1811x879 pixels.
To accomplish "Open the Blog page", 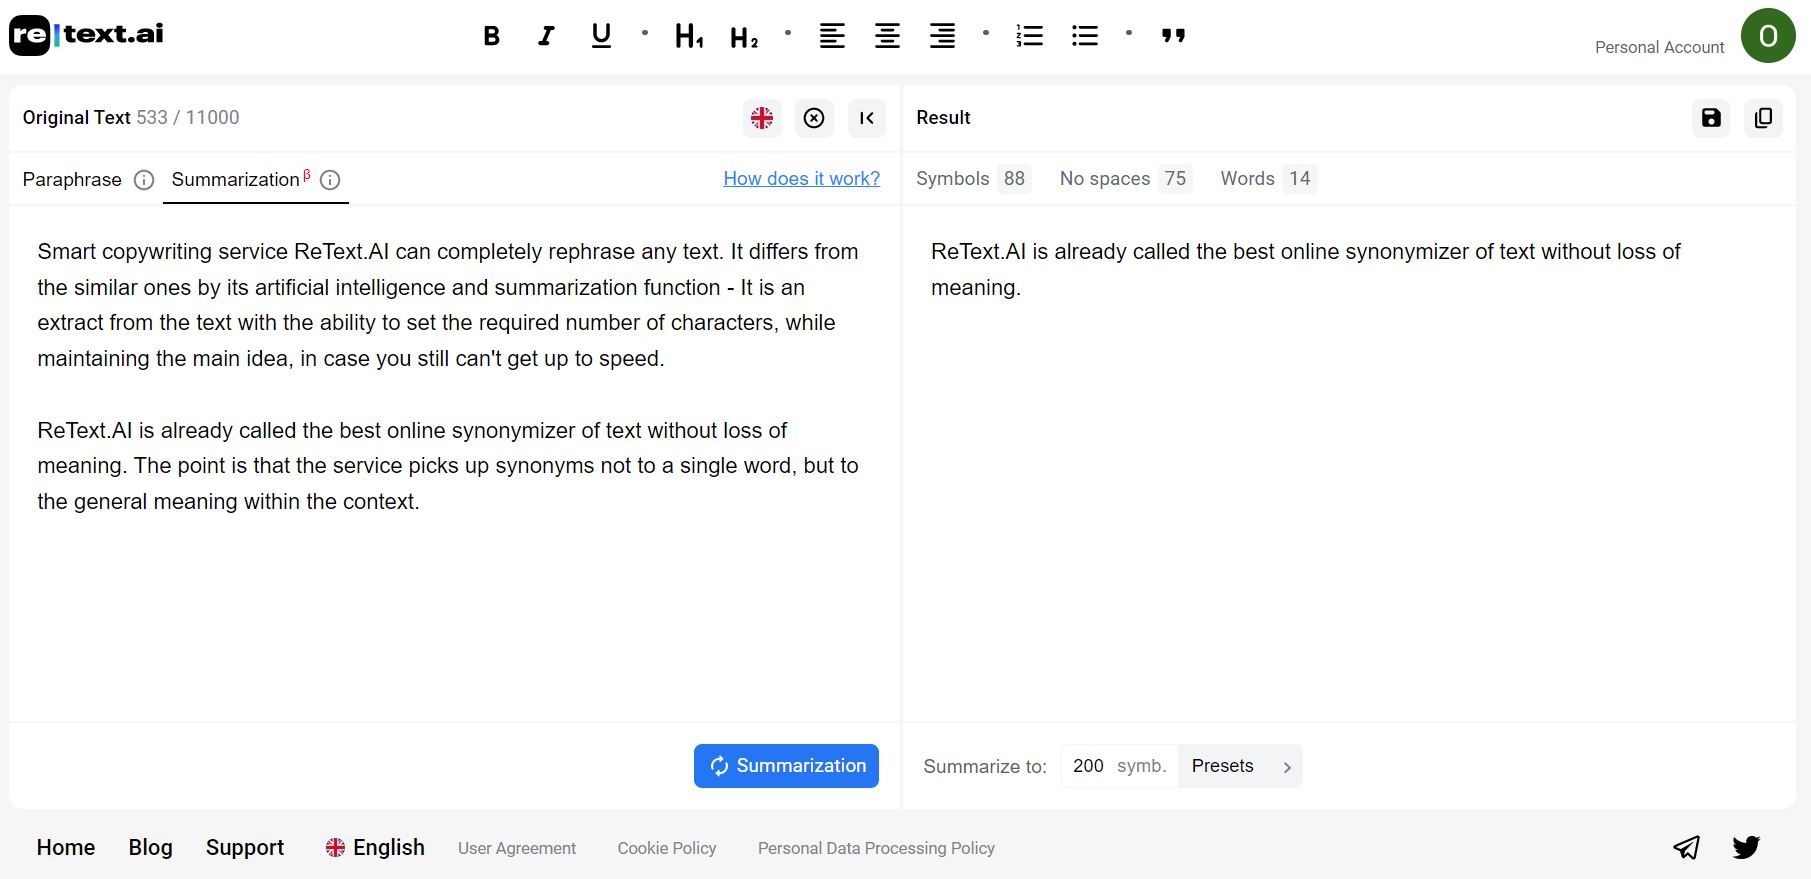I will coord(151,848).
